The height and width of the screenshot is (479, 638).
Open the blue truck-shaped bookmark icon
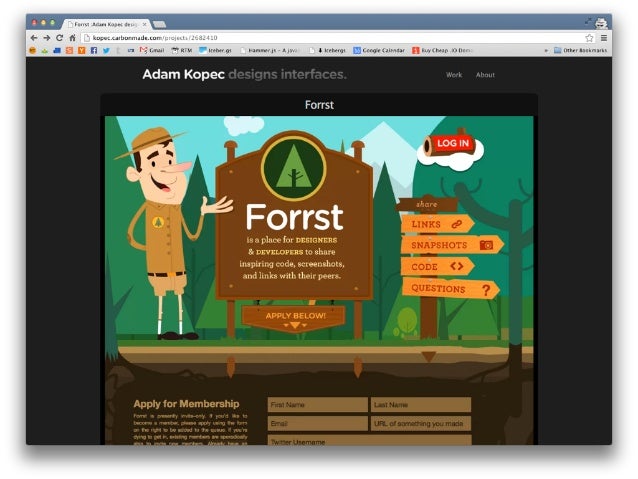57,50
